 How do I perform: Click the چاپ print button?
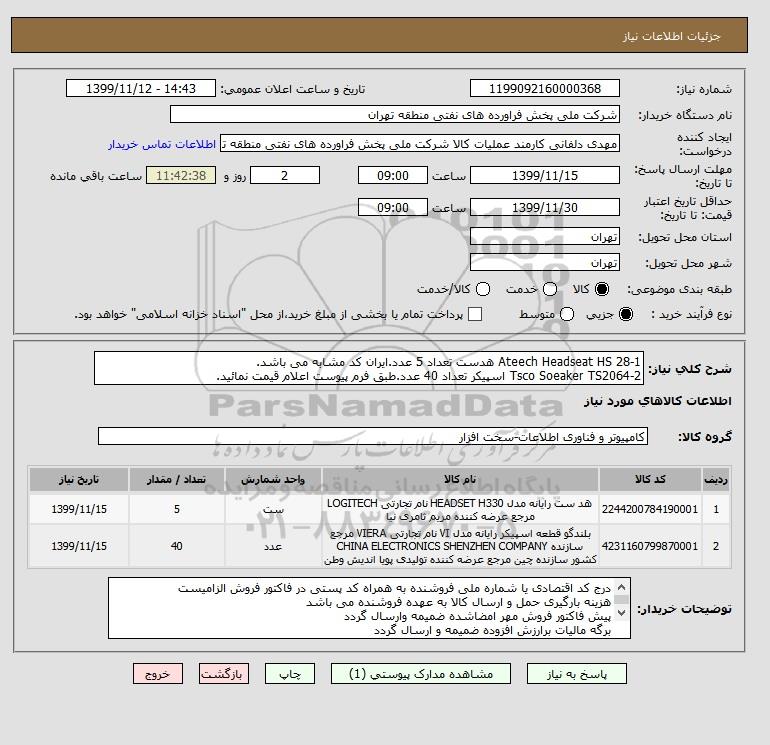click(x=290, y=674)
